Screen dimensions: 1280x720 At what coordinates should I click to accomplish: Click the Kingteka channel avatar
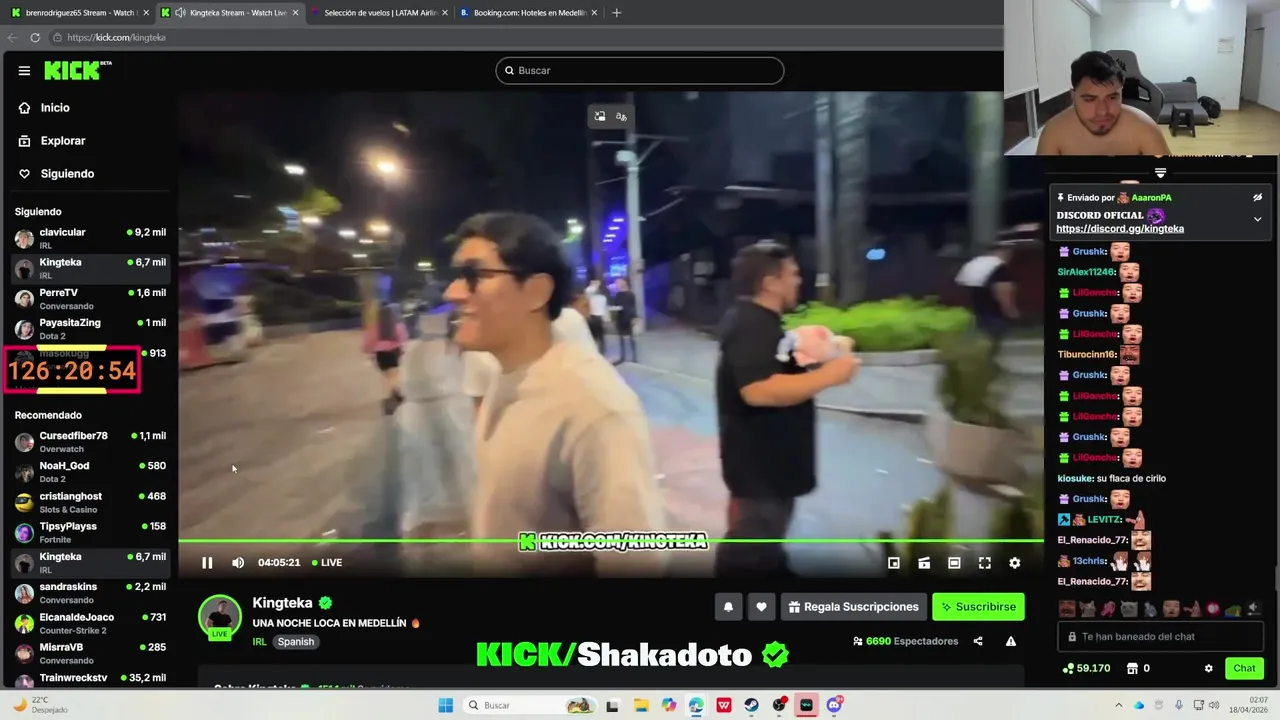point(220,616)
